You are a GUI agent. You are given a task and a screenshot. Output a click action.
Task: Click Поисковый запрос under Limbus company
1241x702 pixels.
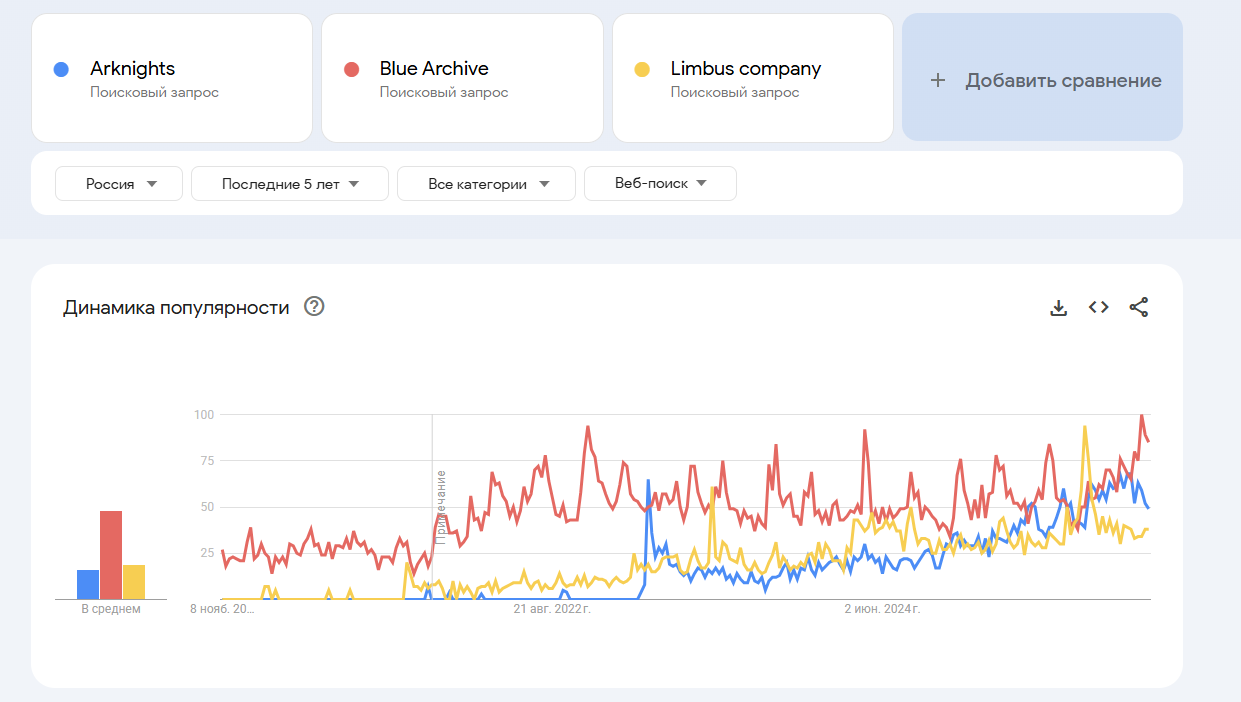tap(735, 92)
